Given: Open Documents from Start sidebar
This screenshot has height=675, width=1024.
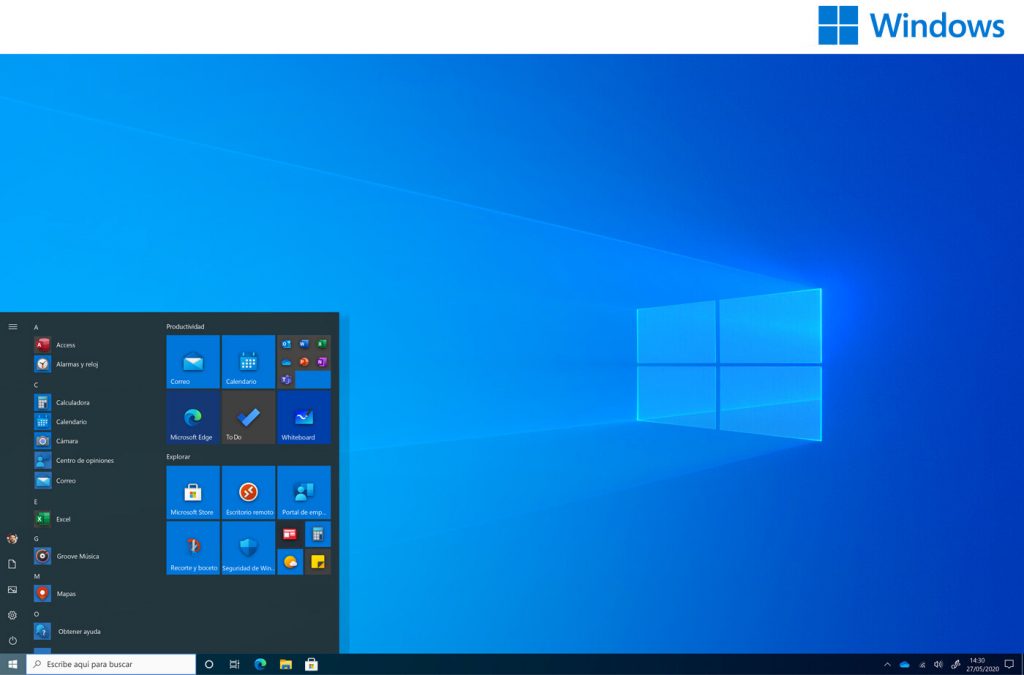Looking at the screenshot, I should [x=12, y=564].
